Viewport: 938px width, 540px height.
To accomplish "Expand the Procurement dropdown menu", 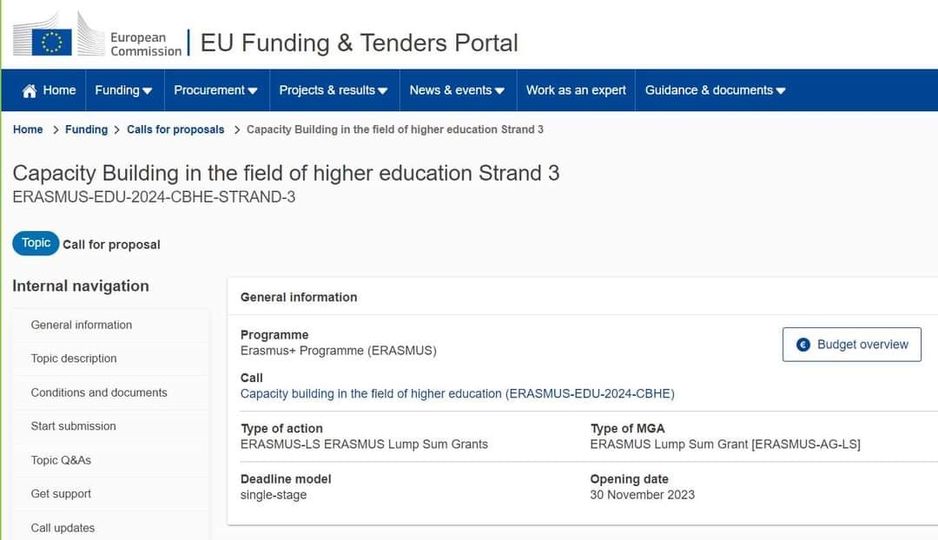I will pyautogui.click(x=216, y=90).
